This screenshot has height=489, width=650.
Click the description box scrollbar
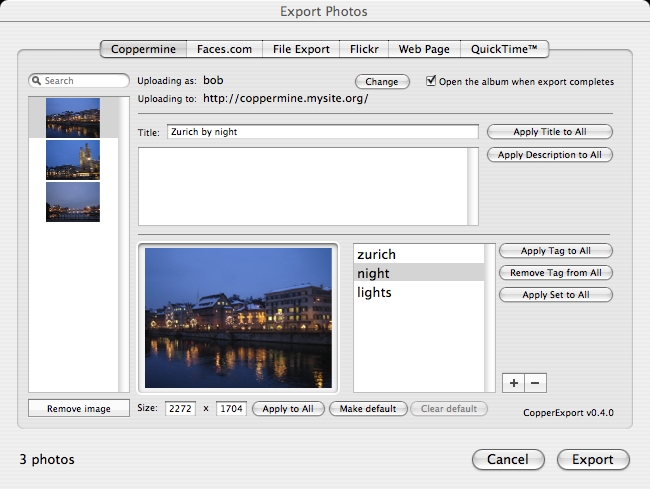(x=472, y=186)
